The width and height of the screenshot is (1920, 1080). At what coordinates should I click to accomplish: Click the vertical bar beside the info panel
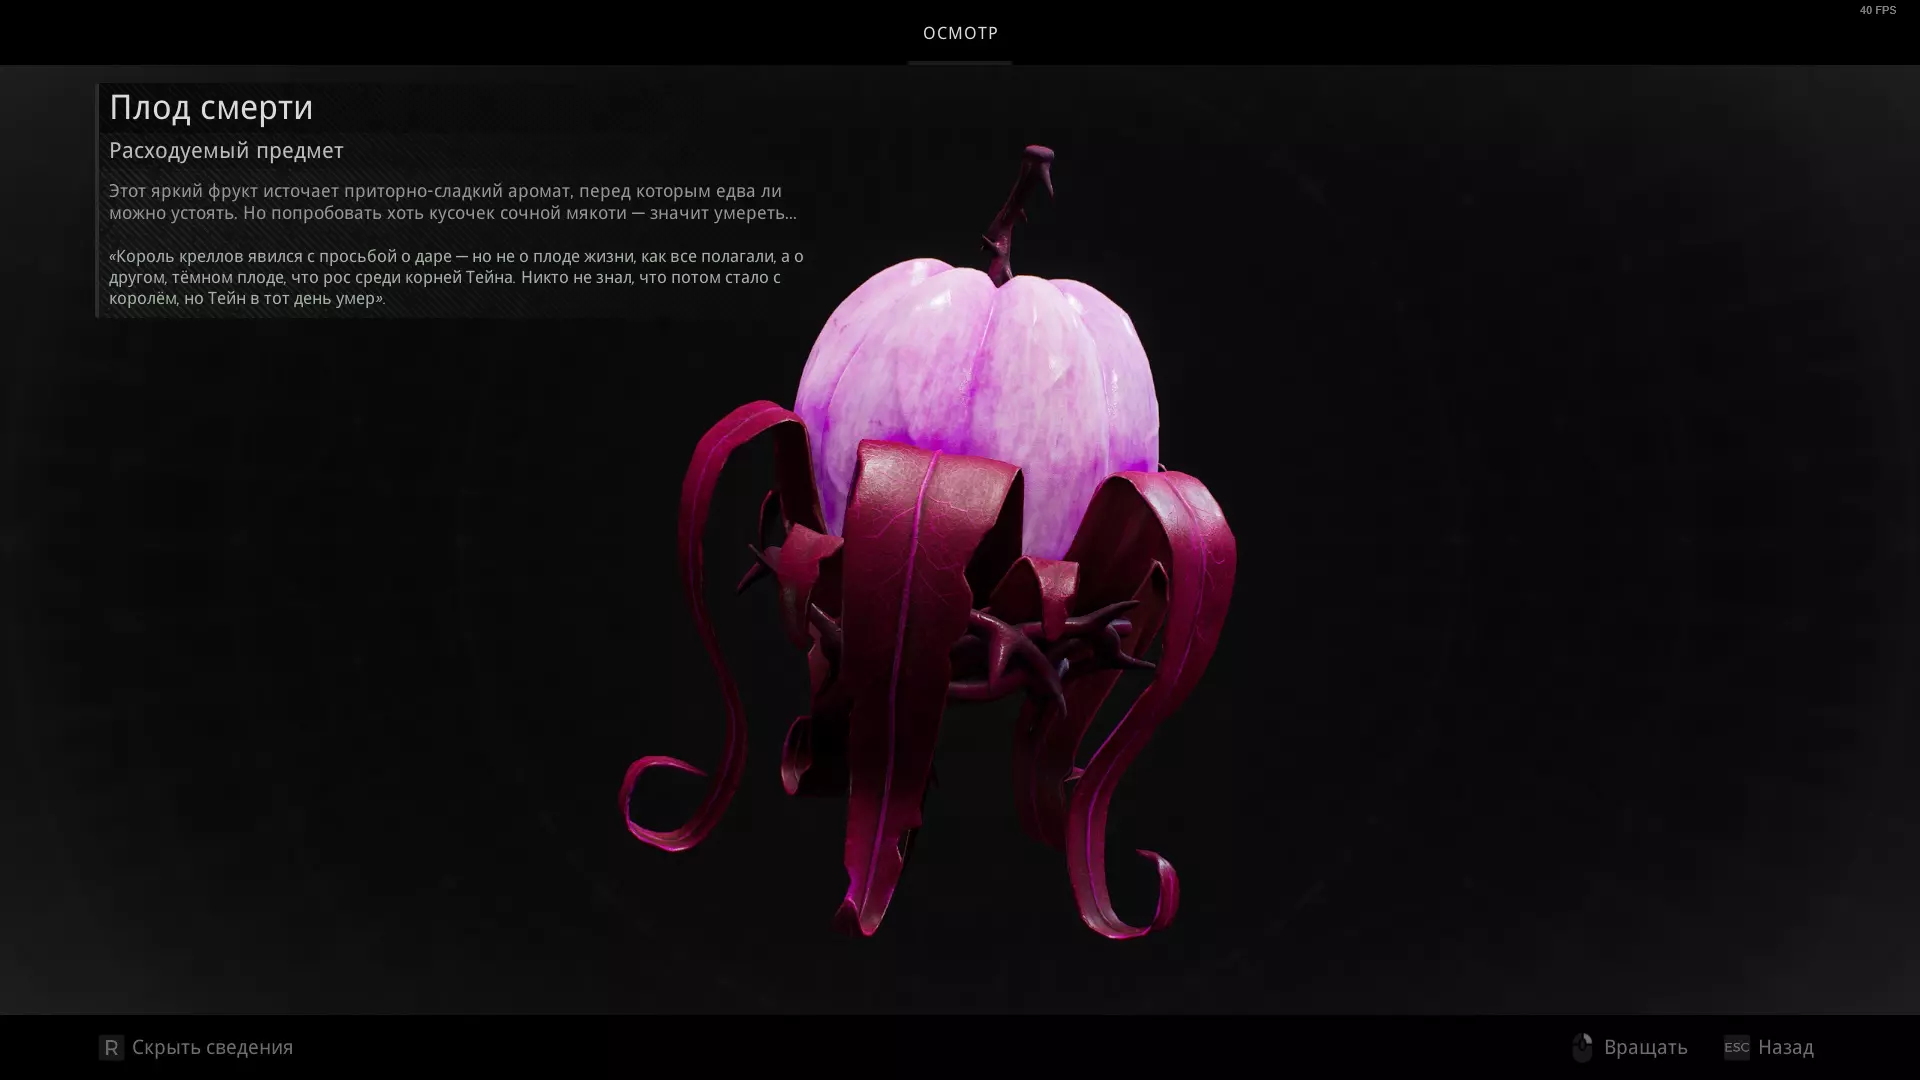click(x=98, y=200)
